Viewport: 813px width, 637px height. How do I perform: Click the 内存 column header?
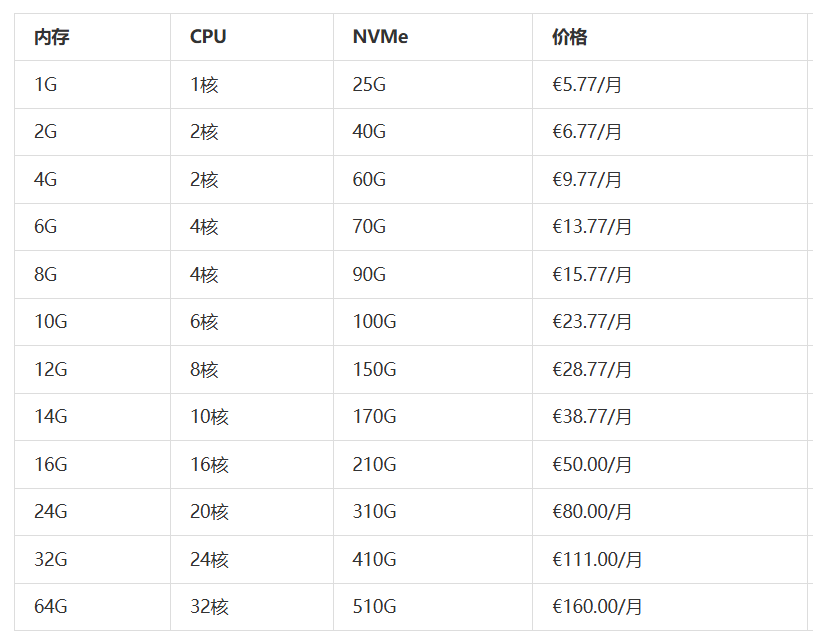(51, 37)
